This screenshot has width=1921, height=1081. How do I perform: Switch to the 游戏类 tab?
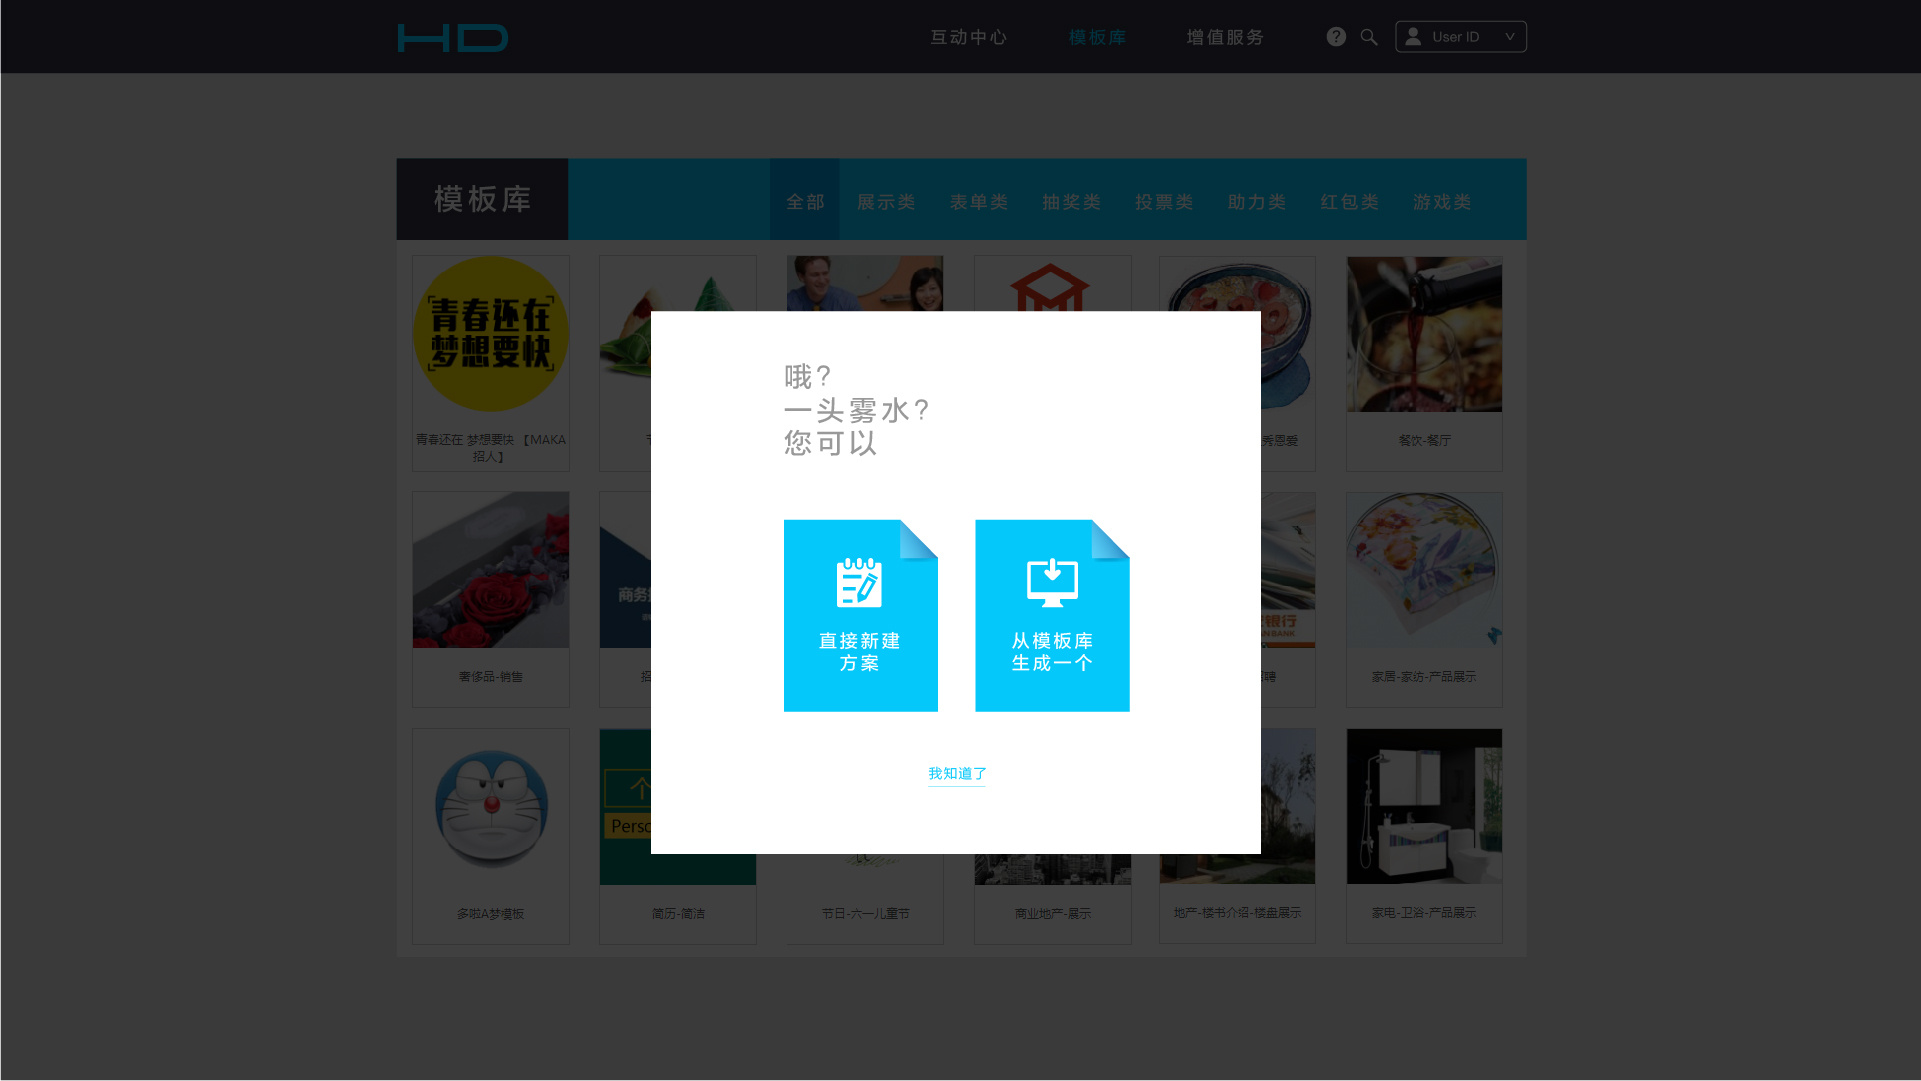tap(1442, 202)
